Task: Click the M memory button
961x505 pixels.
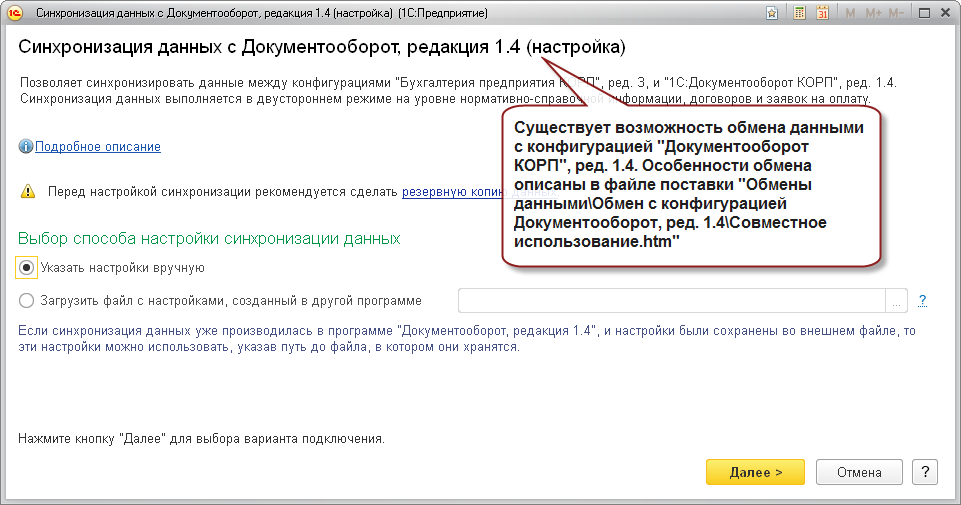Action: point(850,13)
